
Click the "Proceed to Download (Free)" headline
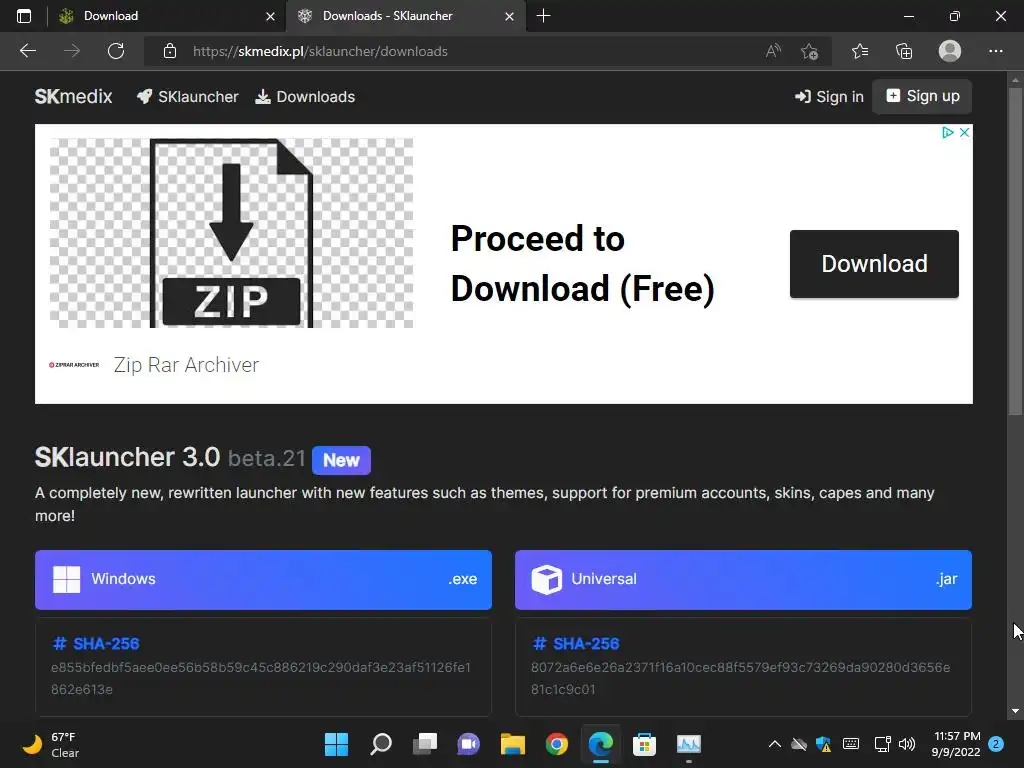[x=583, y=264]
